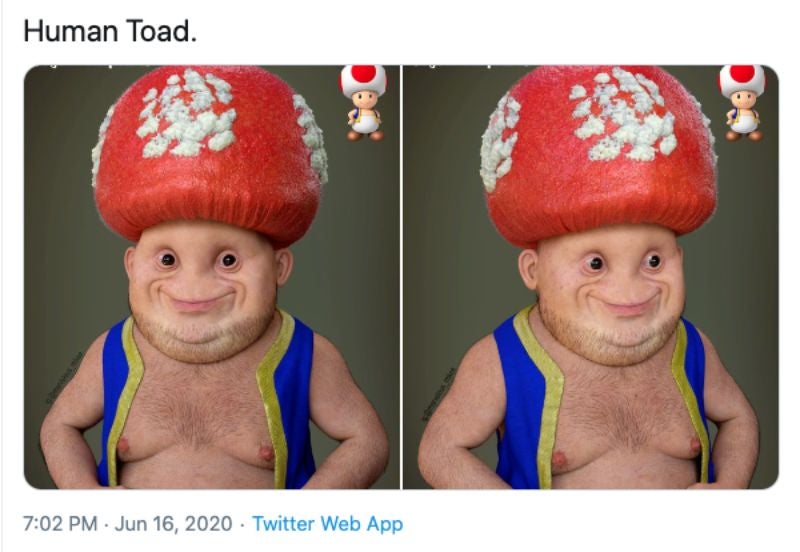The width and height of the screenshot is (800, 552).
Task: Click blue vest in the right image
Action: 521,400
